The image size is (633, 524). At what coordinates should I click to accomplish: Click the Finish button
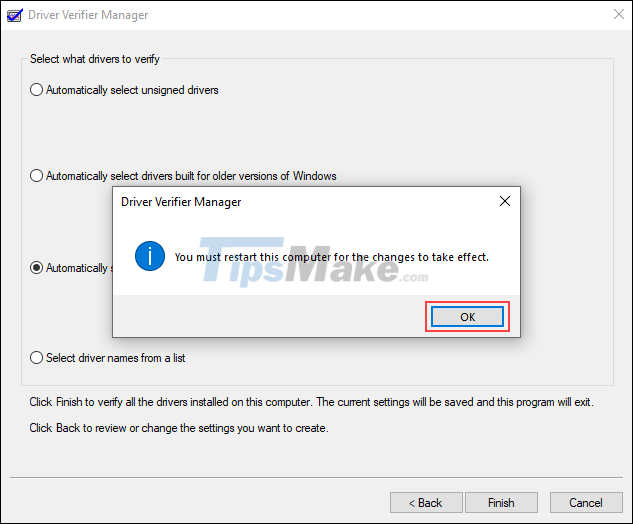(x=501, y=503)
